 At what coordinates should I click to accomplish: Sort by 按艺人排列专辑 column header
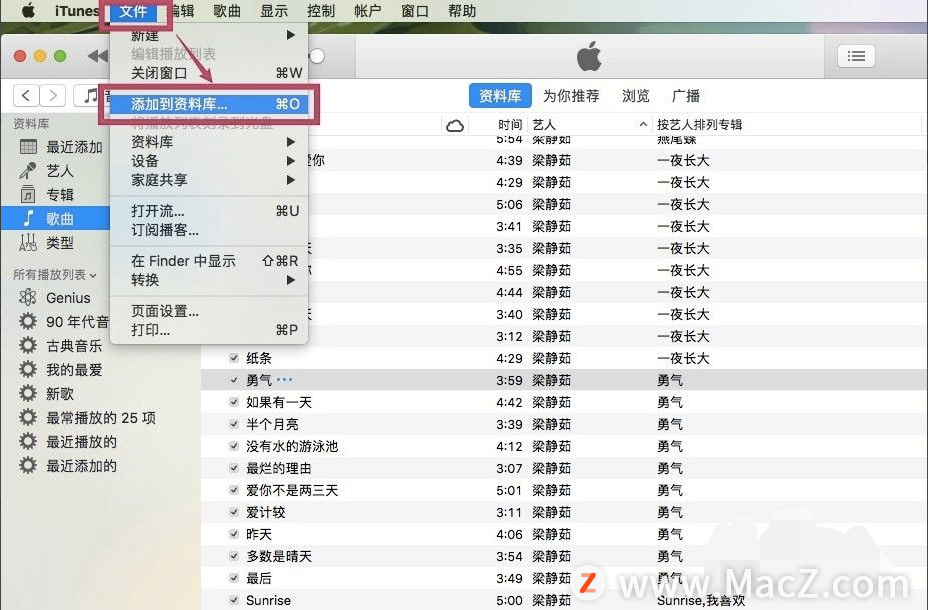700,125
